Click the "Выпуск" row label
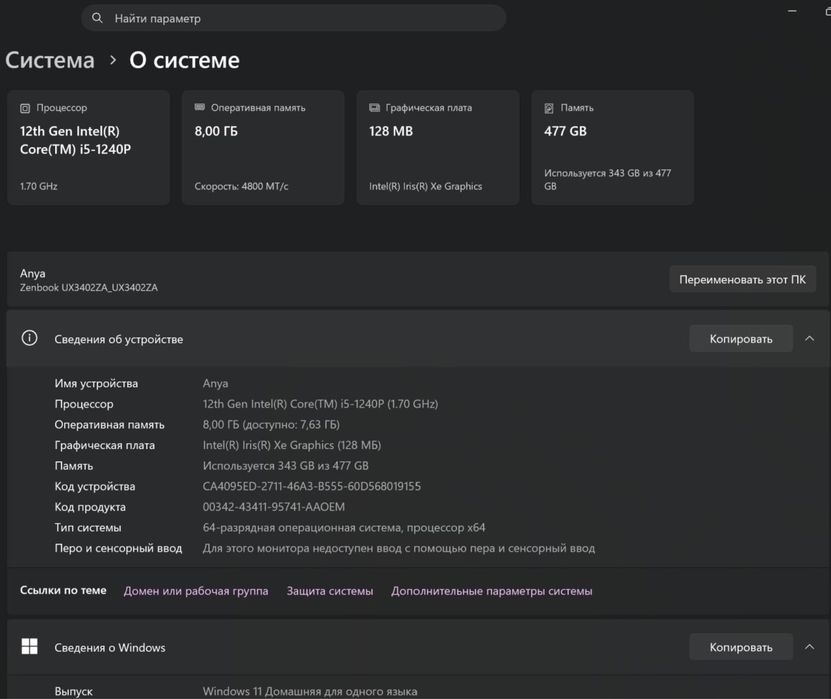 [x=74, y=691]
